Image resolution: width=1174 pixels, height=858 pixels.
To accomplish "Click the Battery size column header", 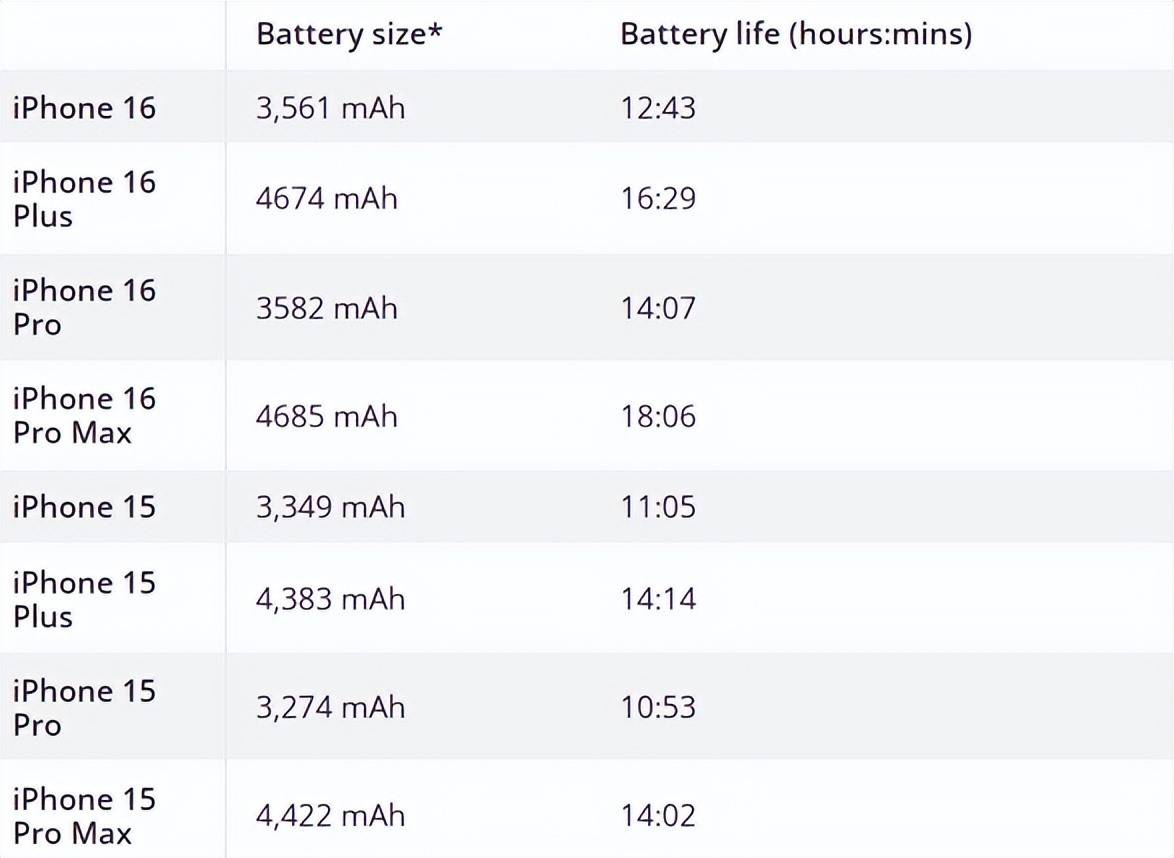I will [x=349, y=34].
